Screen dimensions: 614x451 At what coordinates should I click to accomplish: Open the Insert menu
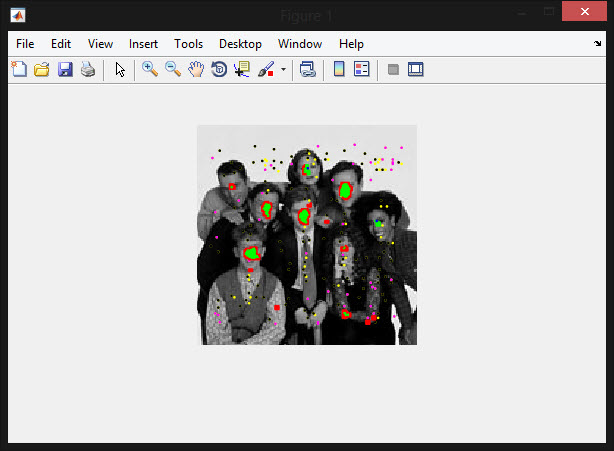tap(143, 44)
